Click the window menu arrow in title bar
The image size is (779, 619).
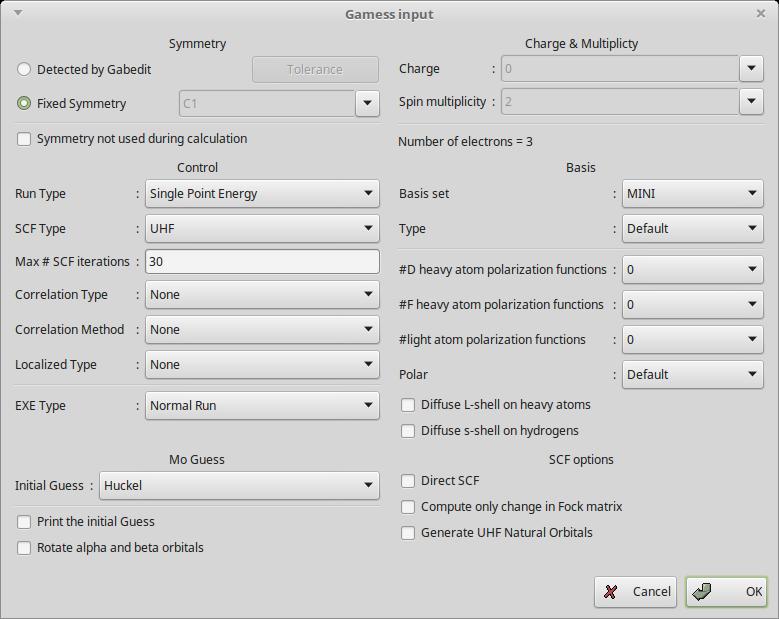18,13
